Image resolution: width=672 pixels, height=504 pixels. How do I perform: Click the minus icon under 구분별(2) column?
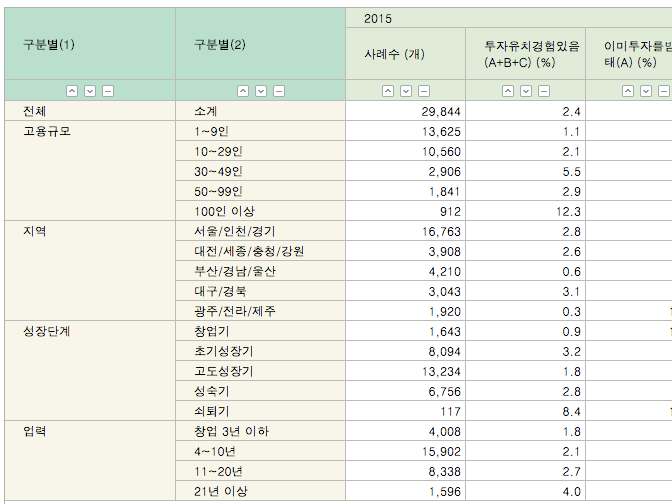tap(279, 91)
